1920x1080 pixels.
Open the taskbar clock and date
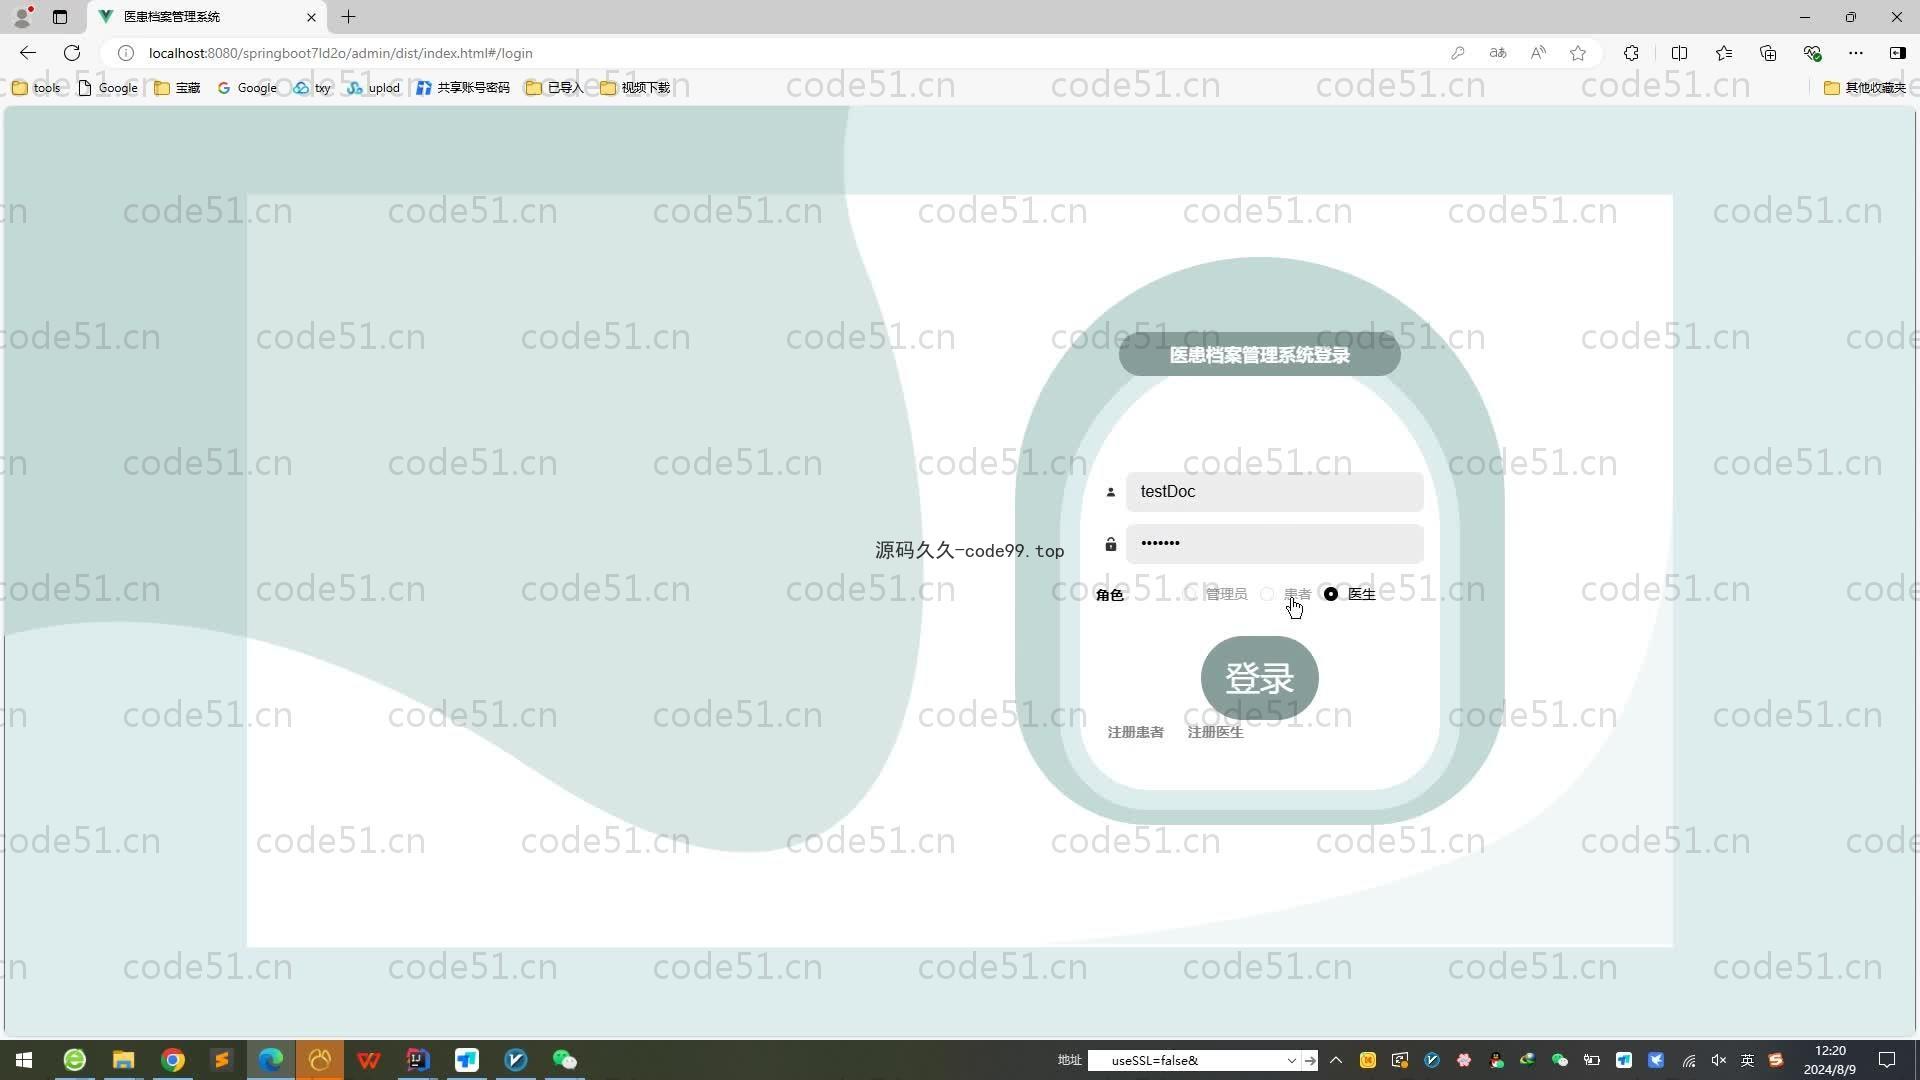click(x=1830, y=1060)
